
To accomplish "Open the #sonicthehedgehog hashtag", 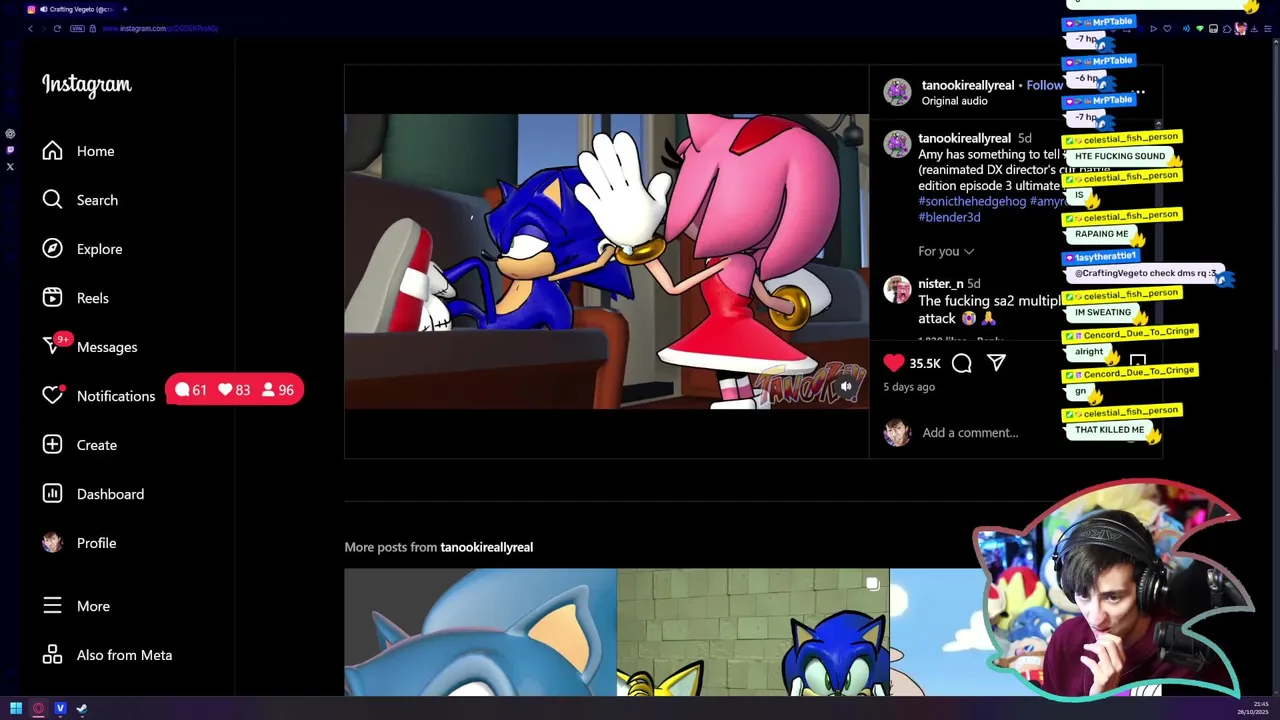I will pos(972,201).
